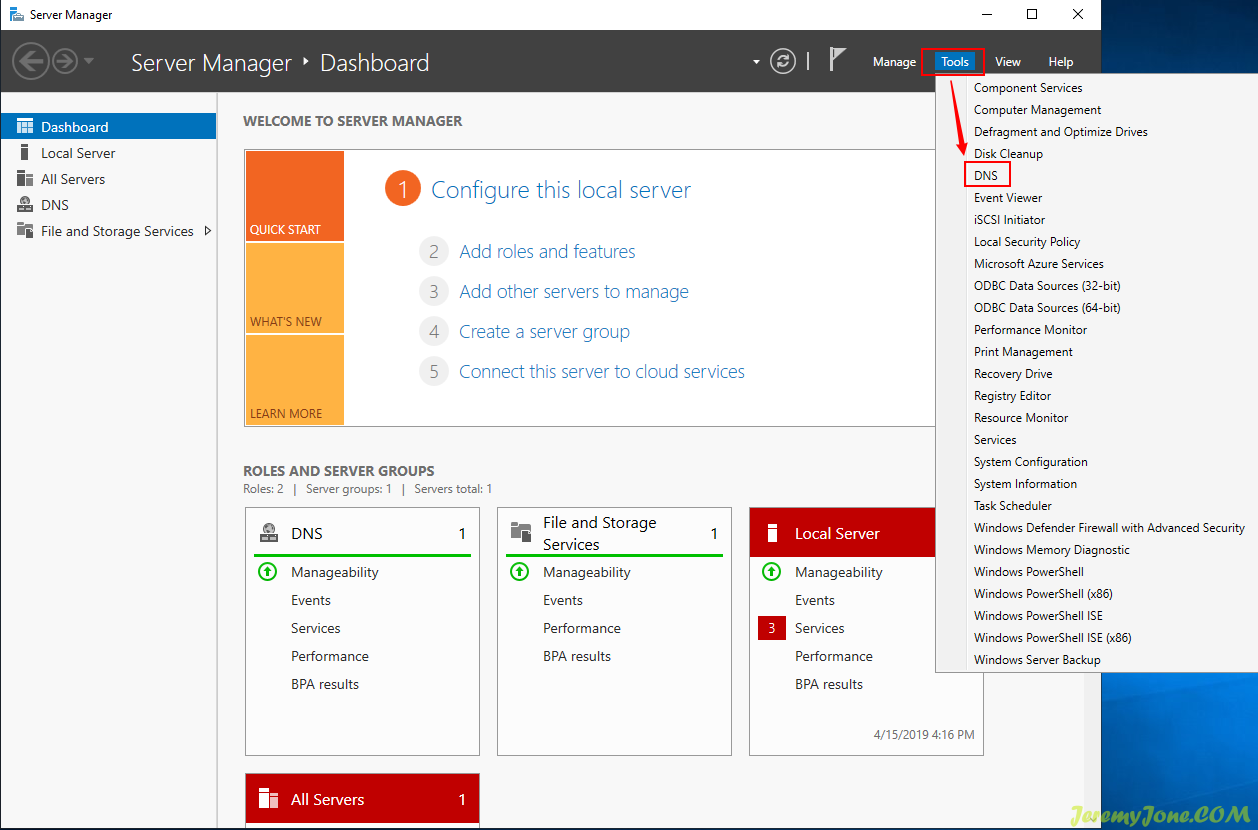Click the forward navigation arrow icon

point(65,62)
